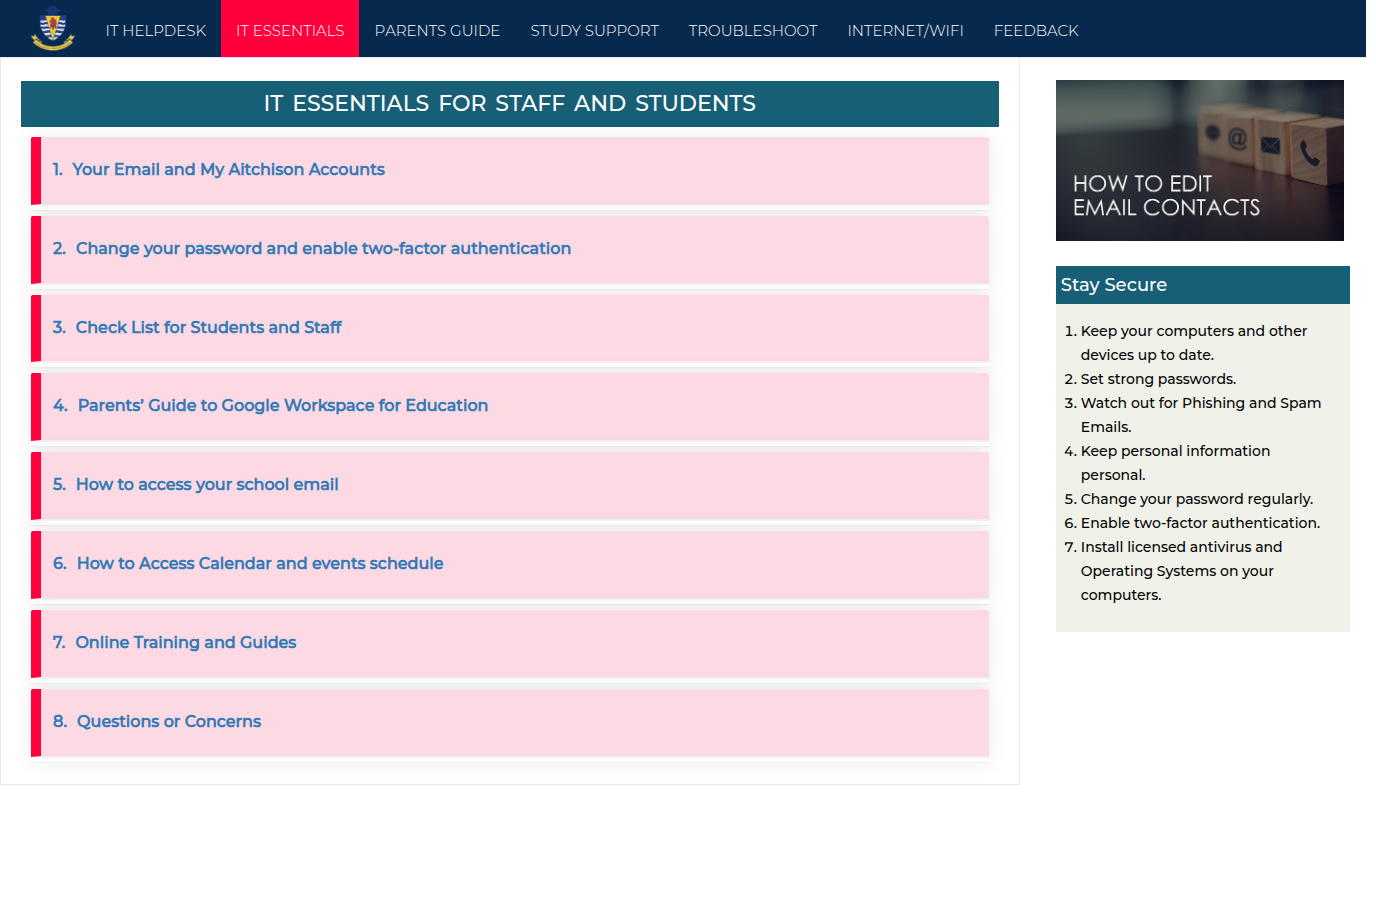Select tip 'Install licensed antivirus and Operating Systems'

coord(1181,571)
